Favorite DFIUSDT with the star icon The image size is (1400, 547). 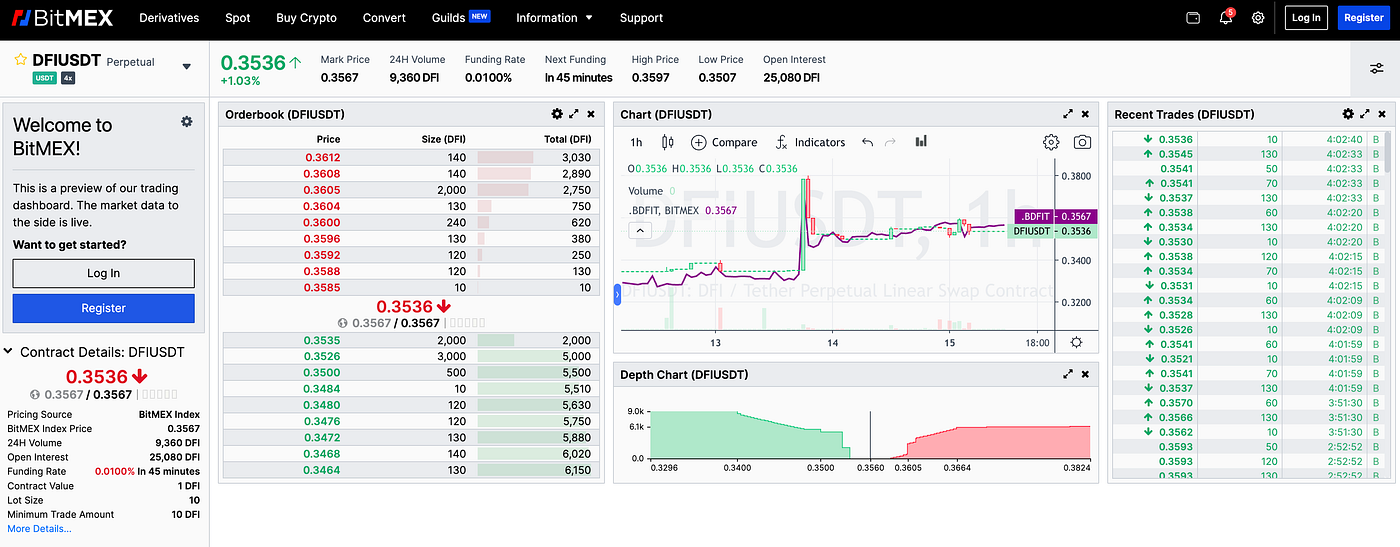pyautogui.click(x=20, y=60)
